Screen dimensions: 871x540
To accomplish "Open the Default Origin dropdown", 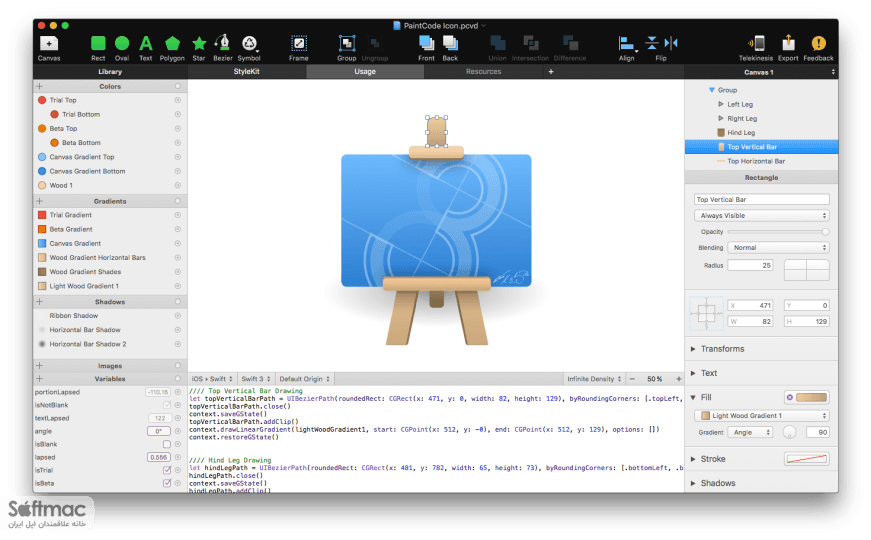I will (x=304, y=379).
